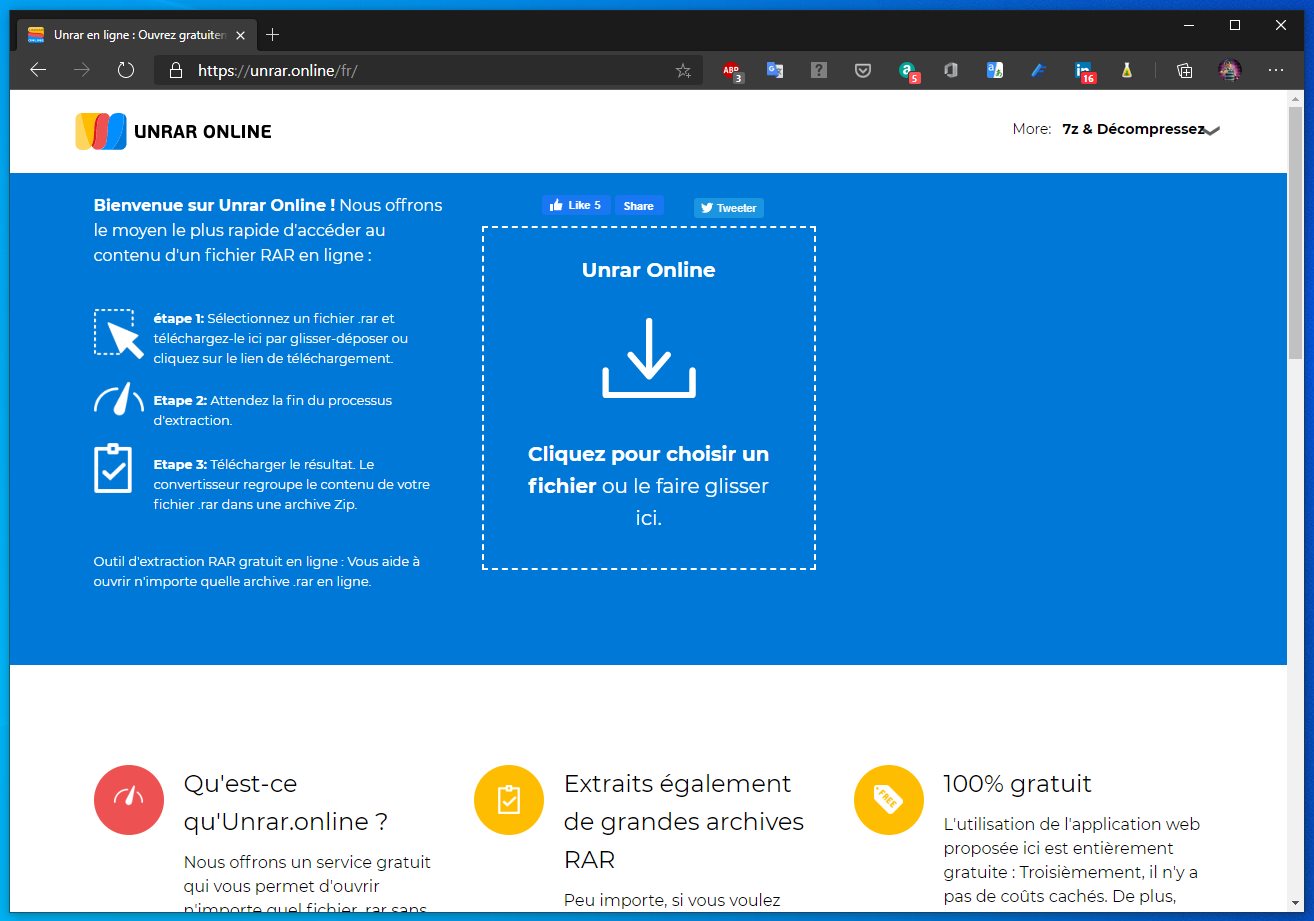Click the yellow FREE tag icon
Image resolution: width=1314 pixels, height=921 pixels.
889,800
